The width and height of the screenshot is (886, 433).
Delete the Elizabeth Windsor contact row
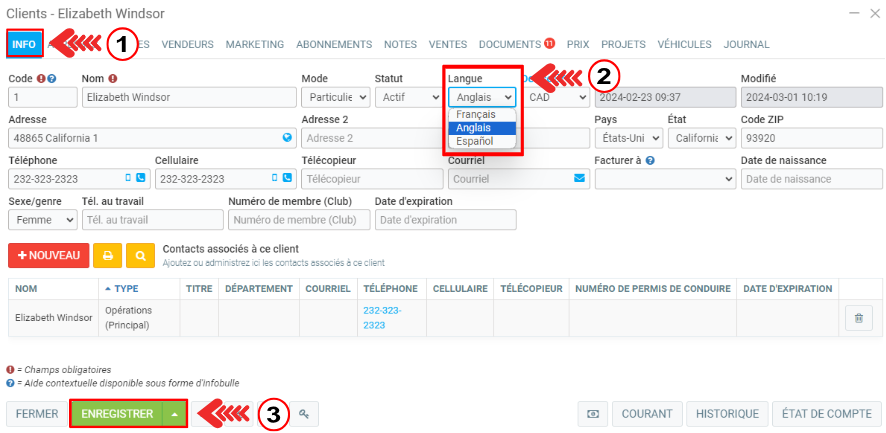pyautogui.click(x=858, y=318)
